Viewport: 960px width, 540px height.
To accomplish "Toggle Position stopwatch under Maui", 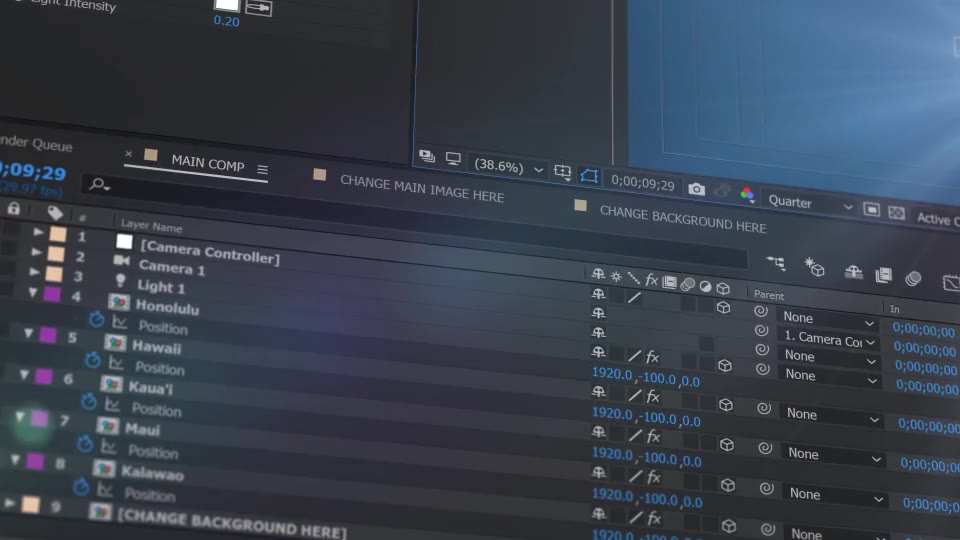I will coord(84,444).
